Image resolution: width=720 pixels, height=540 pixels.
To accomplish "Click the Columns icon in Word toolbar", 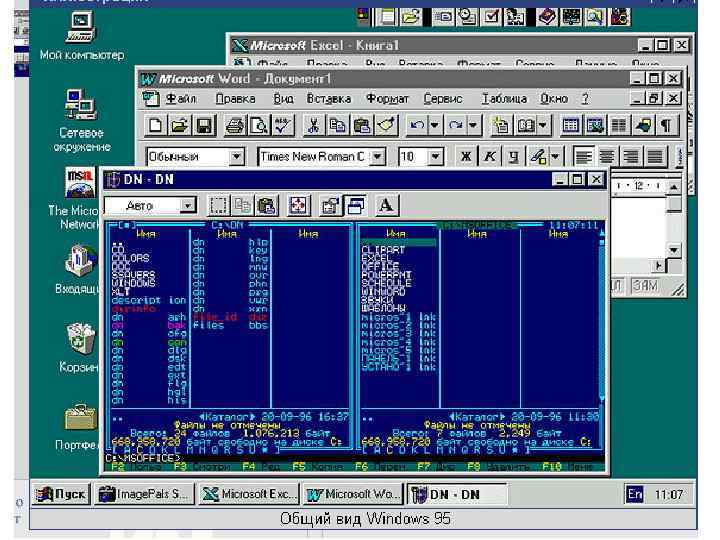I will [x=619, y=125].
